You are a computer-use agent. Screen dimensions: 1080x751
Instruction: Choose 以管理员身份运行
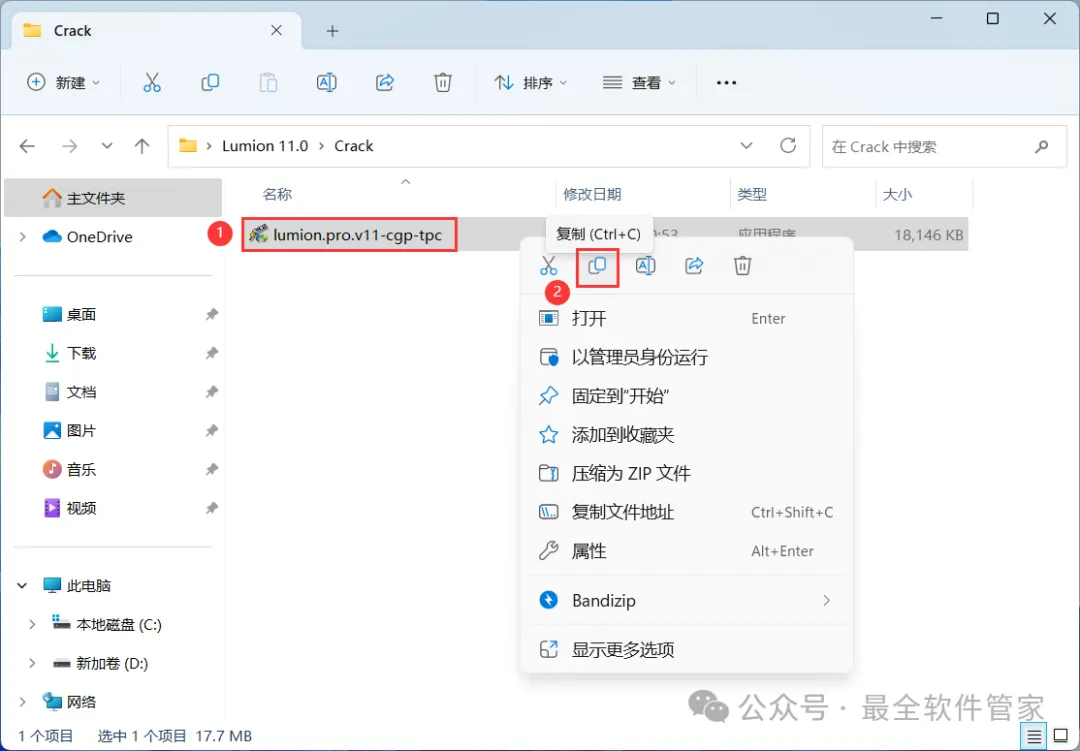click(687, 357)
